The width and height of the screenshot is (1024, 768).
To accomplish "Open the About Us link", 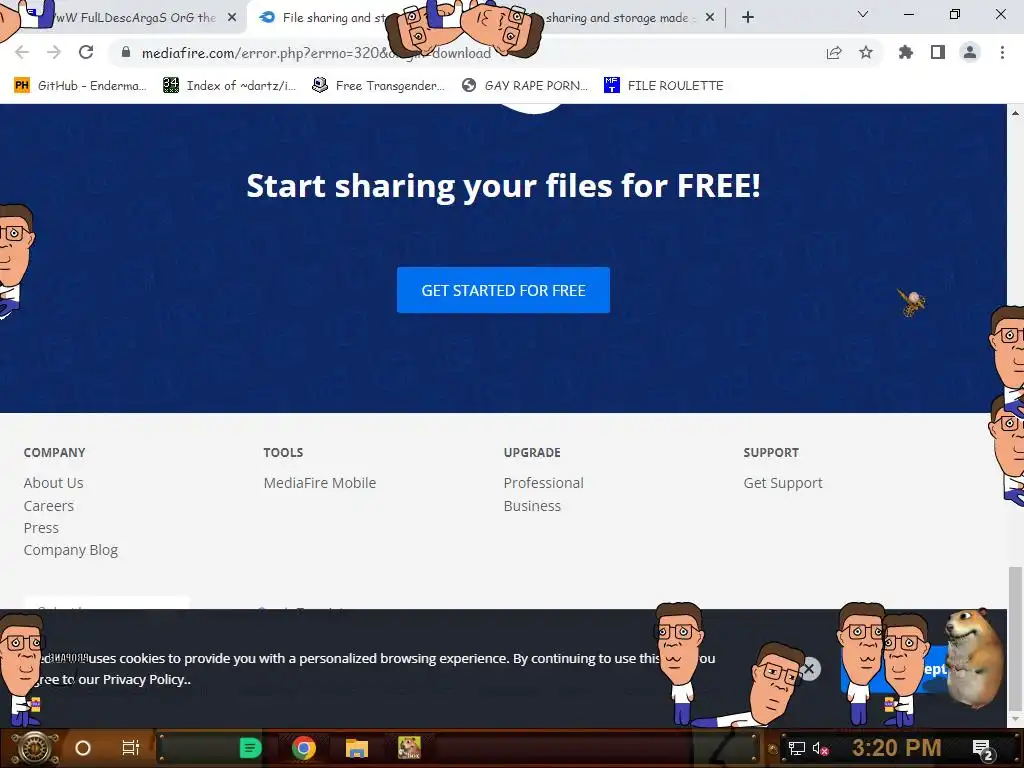I will point(54,483).
